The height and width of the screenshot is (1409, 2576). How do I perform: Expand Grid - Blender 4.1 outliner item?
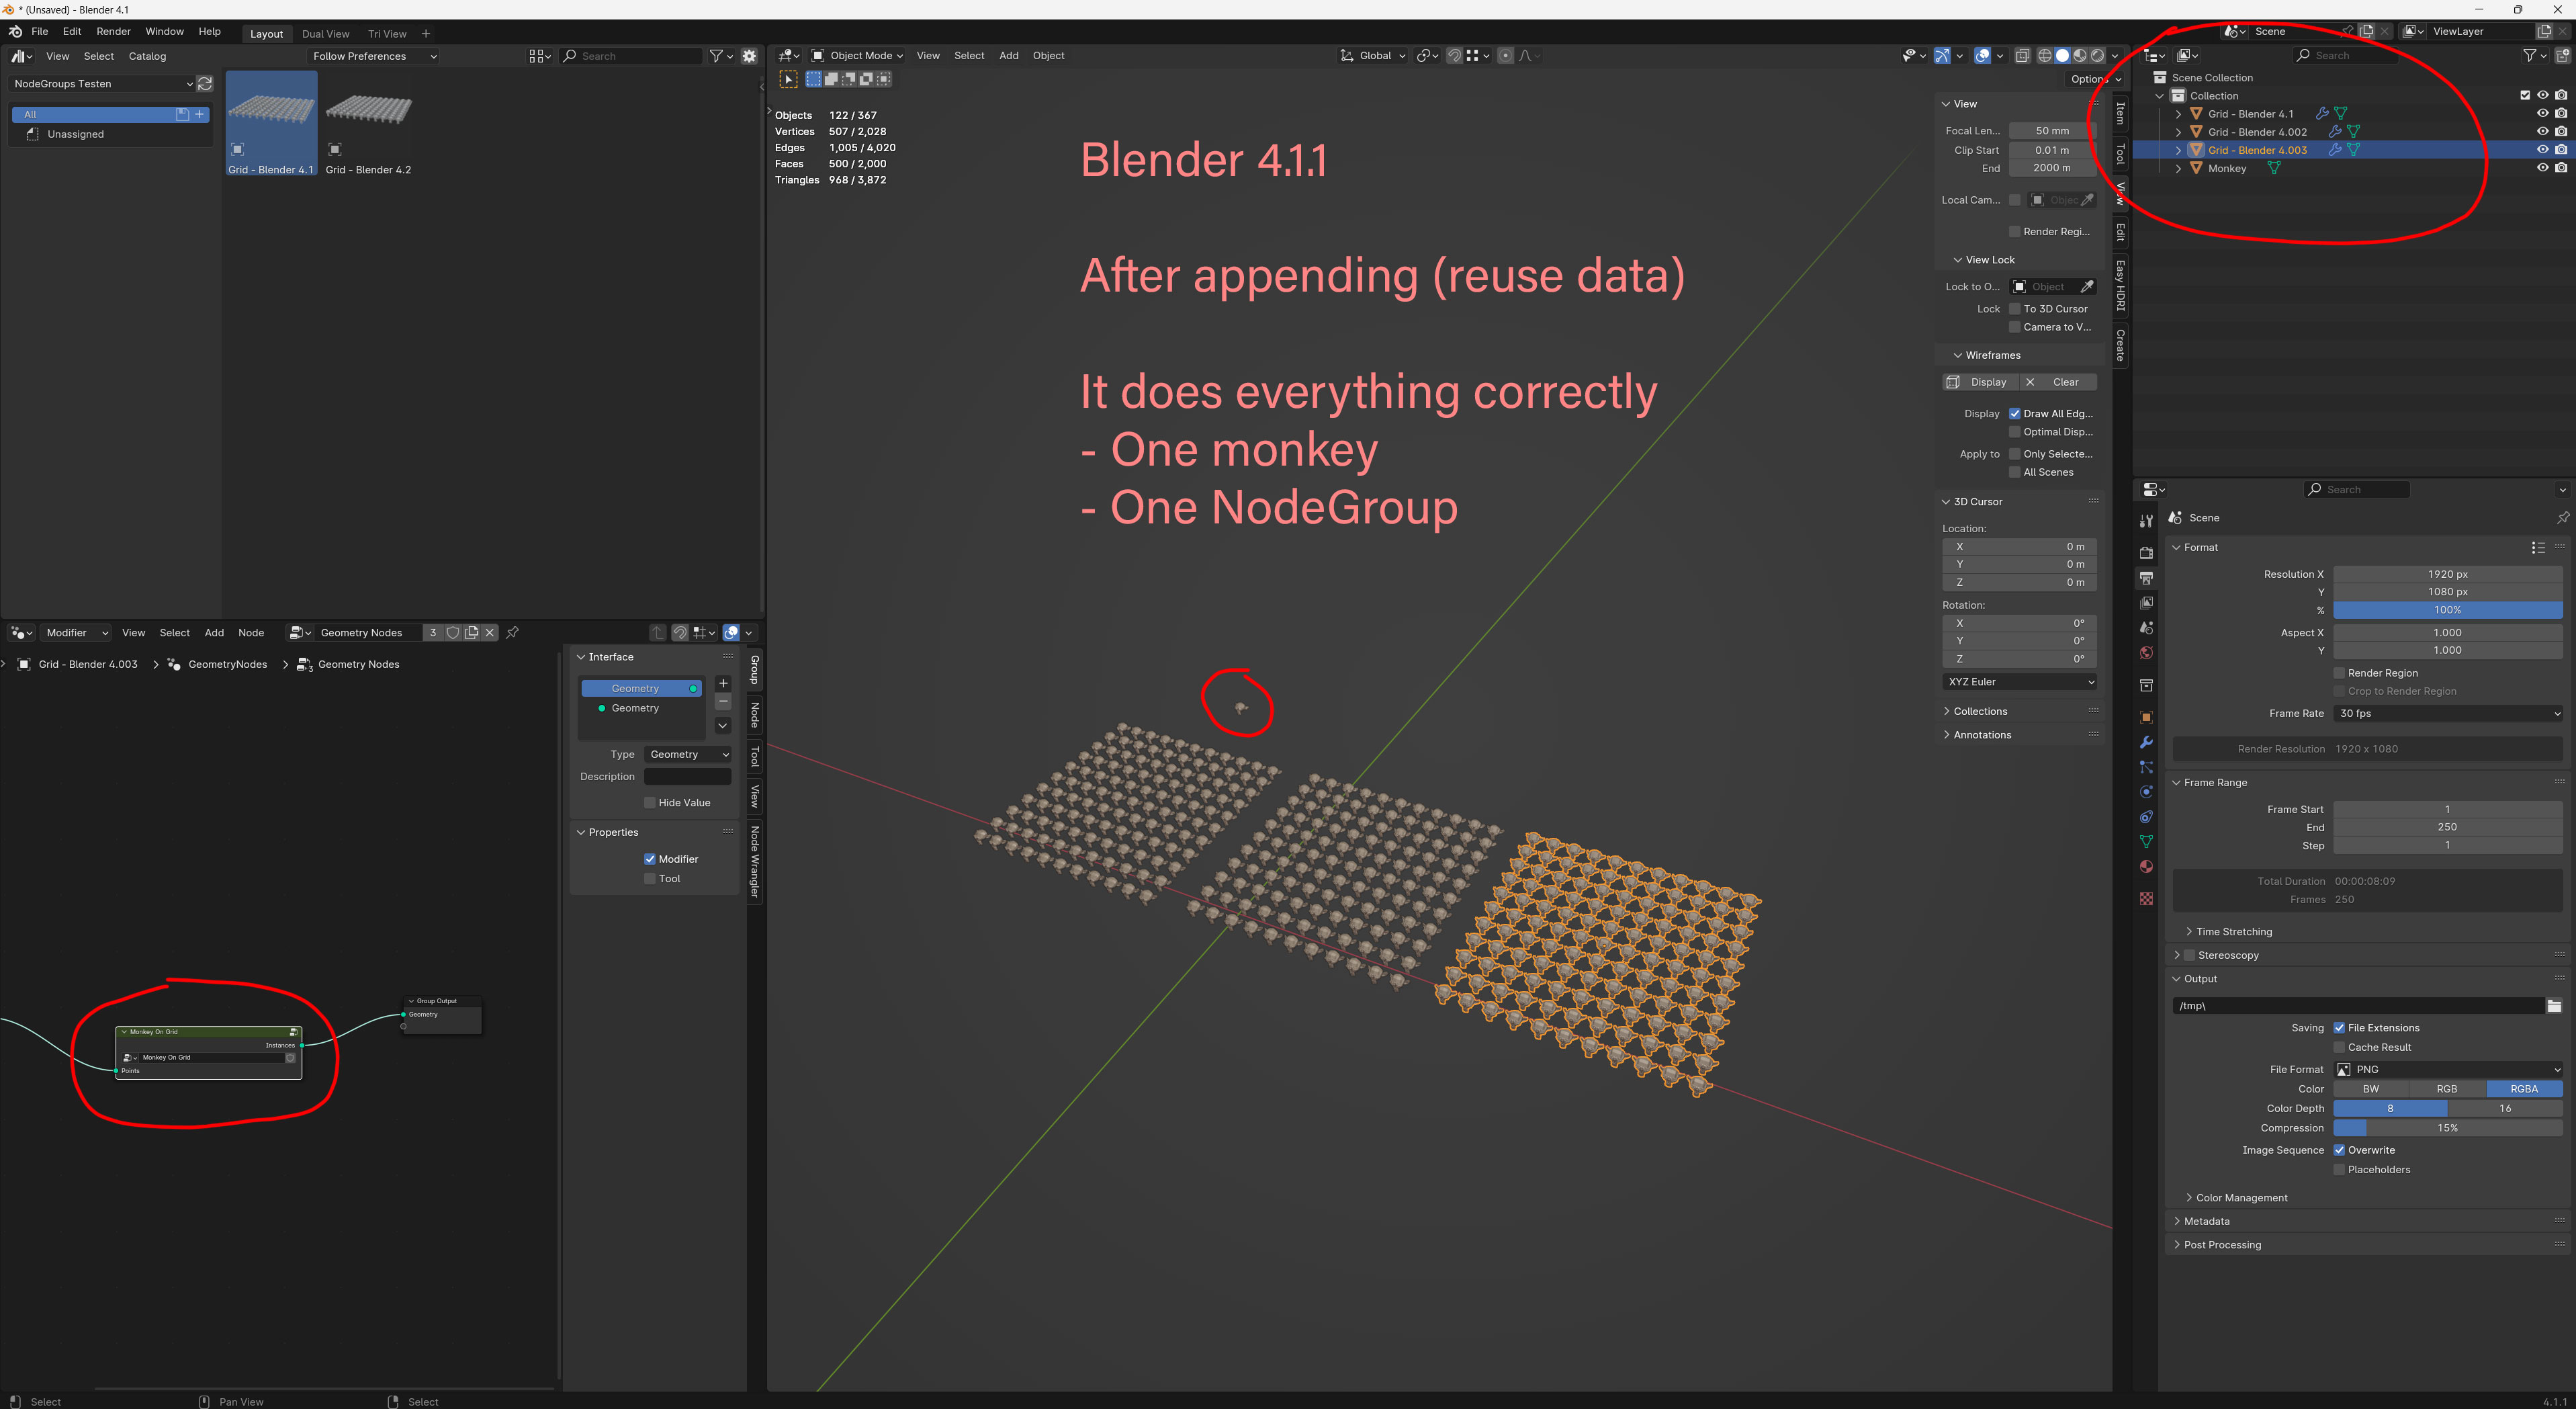pyautogui.click(x=2179, y=114)
